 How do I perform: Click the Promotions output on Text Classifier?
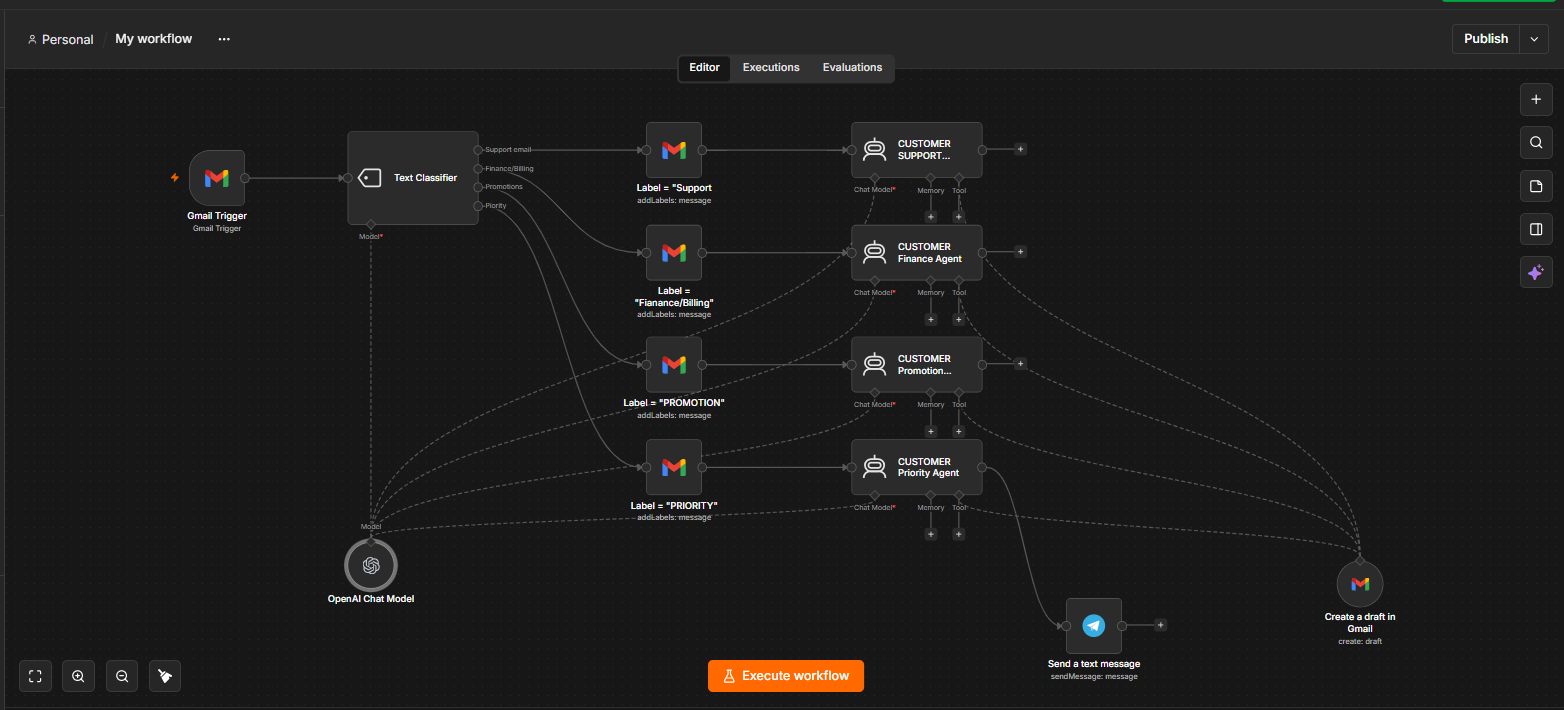pyautogui.click(x=478, y=187)
